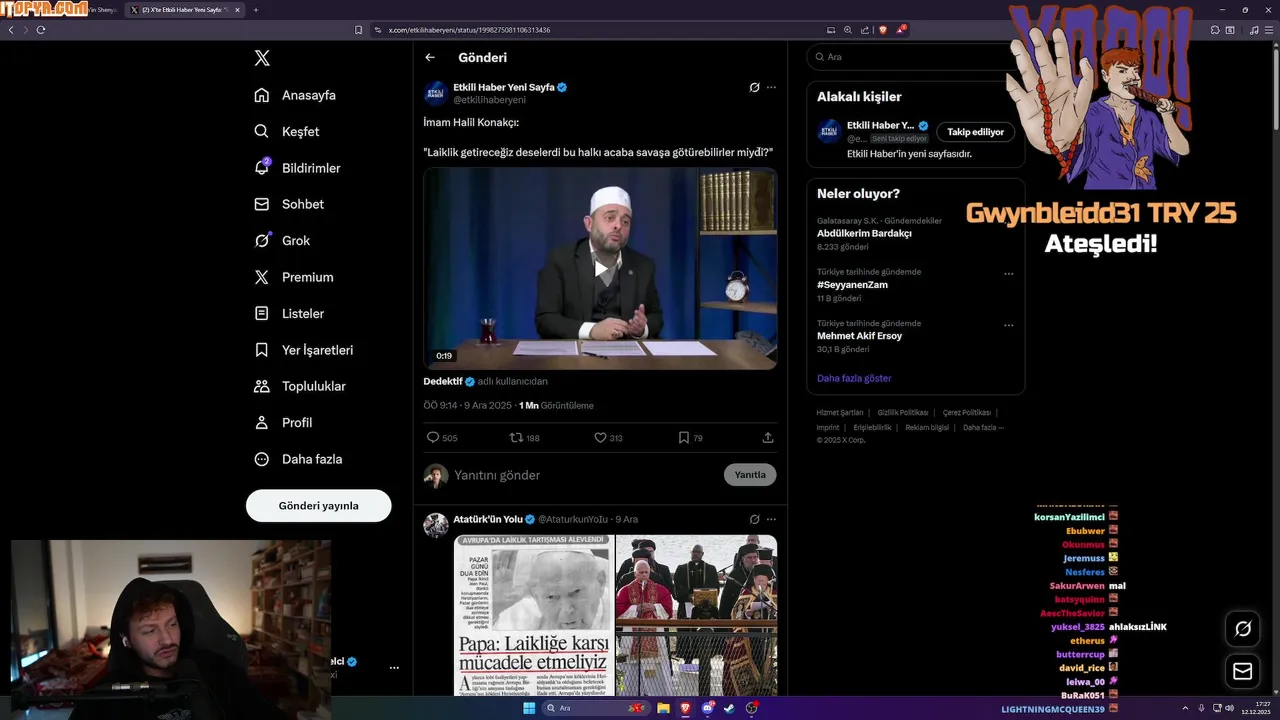Share the main post
The height and width of the screenshot is (720, 1280).
(x=768, y=437)
